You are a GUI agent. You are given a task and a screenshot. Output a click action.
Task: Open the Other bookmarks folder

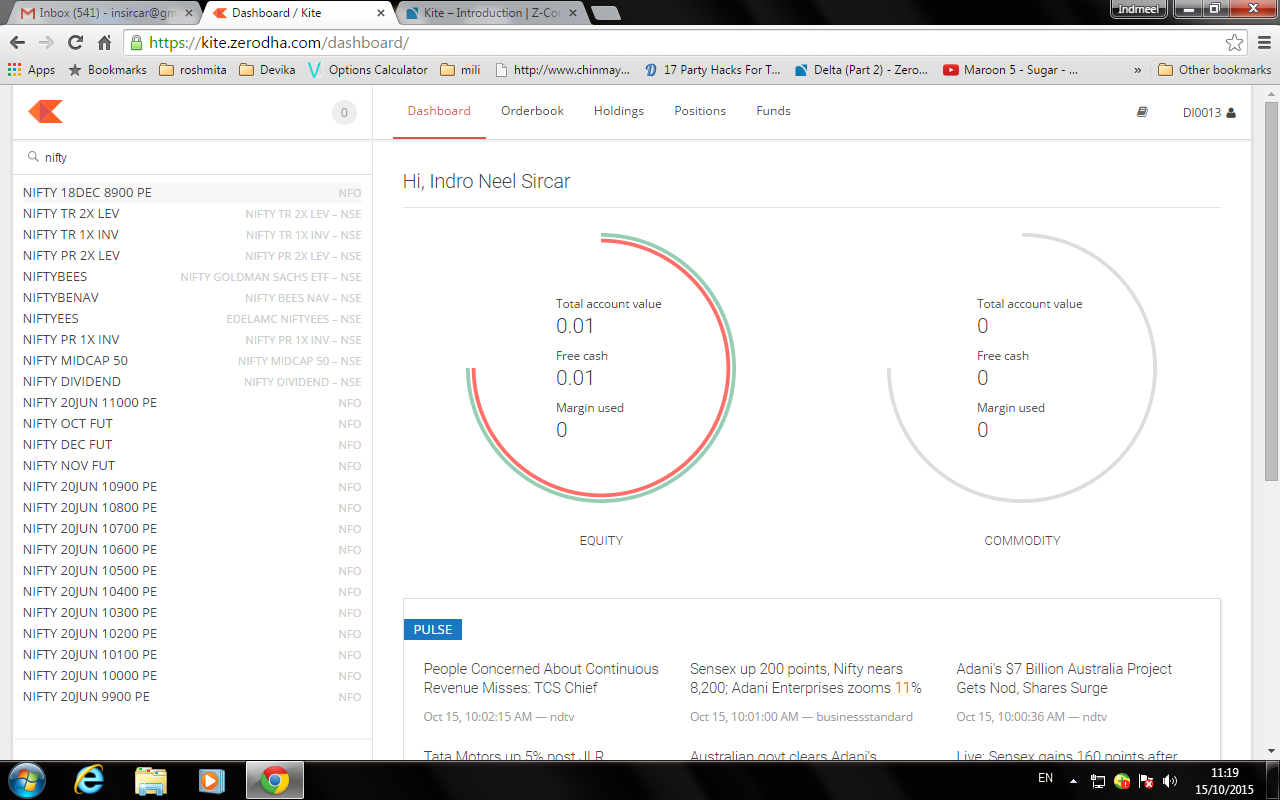pos(1214,70)
